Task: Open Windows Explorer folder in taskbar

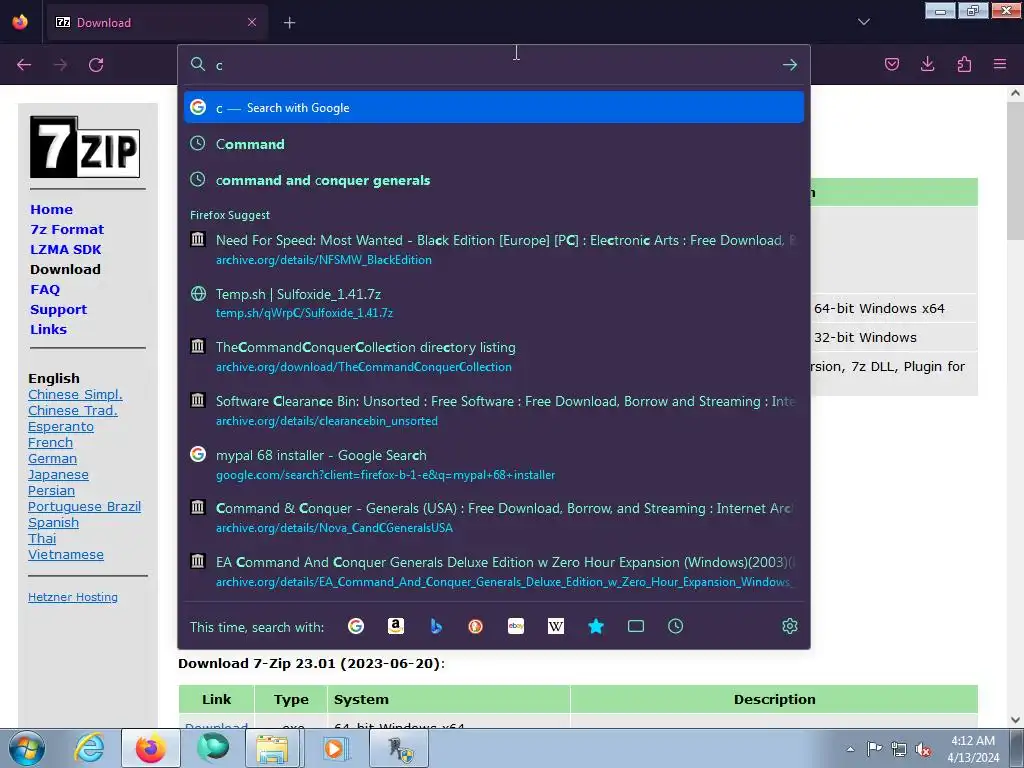Action: click(x=272, y=748)
